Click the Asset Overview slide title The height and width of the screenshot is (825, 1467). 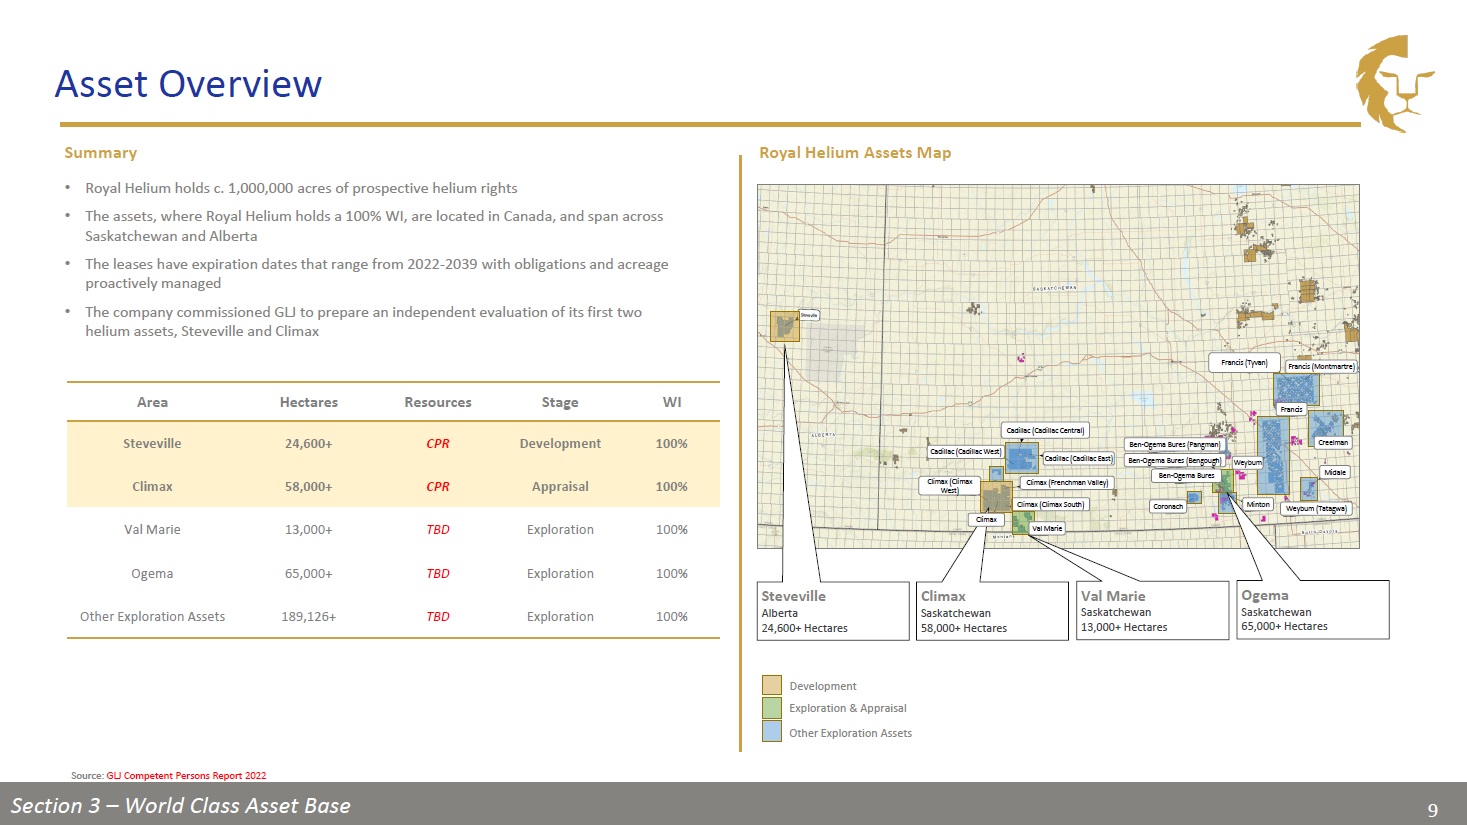tap(188, 84)
